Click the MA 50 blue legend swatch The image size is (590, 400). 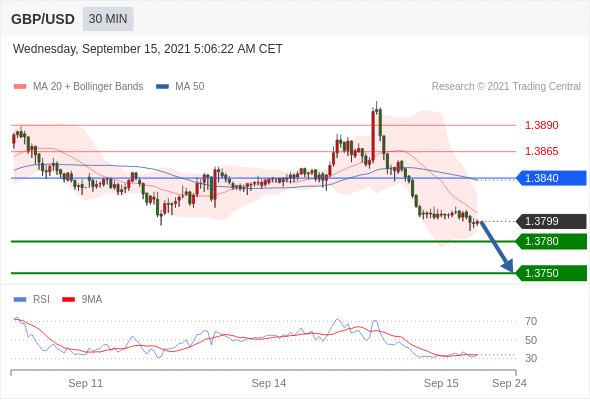tap(162, 87)
